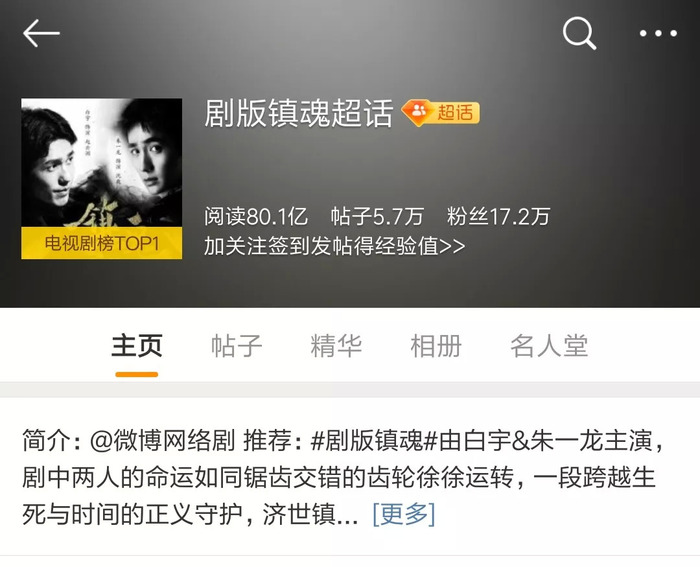
Task: Tap the 阅读80.1亿 read count
Action: (256, 217)
